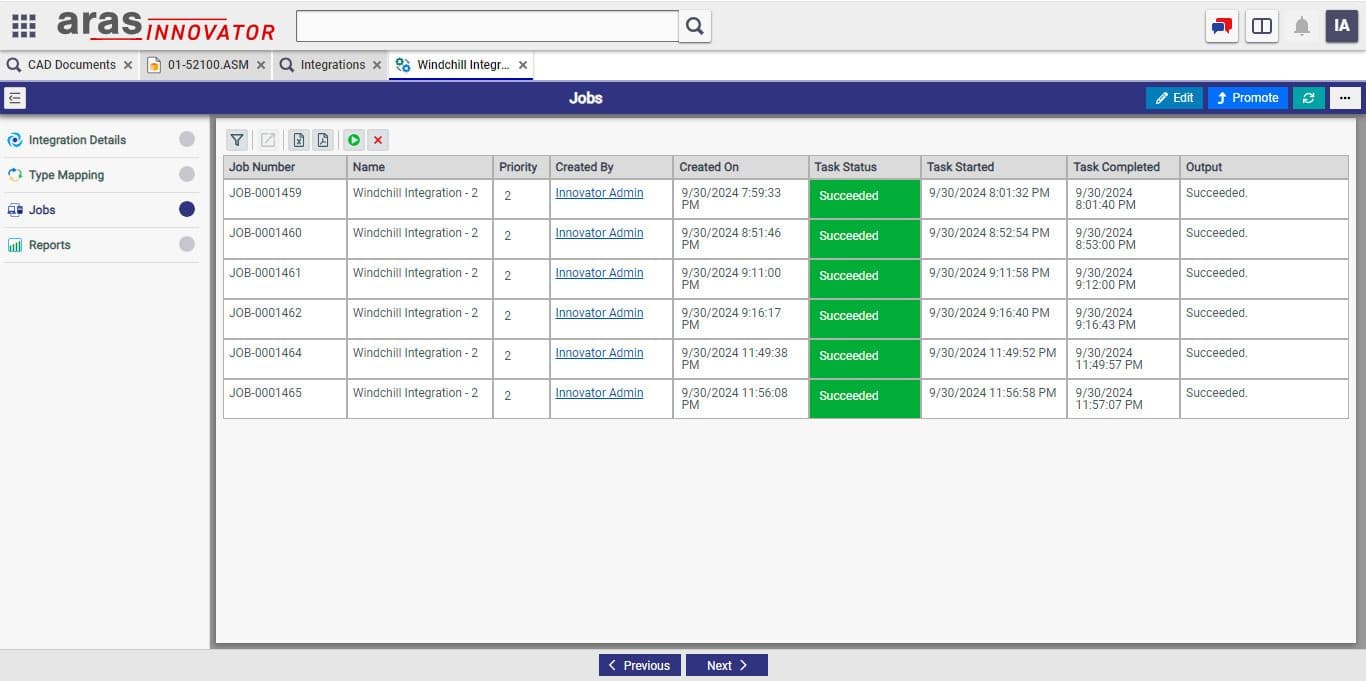Open Innovator Admin link for JOB-0001459

[599, 193]
